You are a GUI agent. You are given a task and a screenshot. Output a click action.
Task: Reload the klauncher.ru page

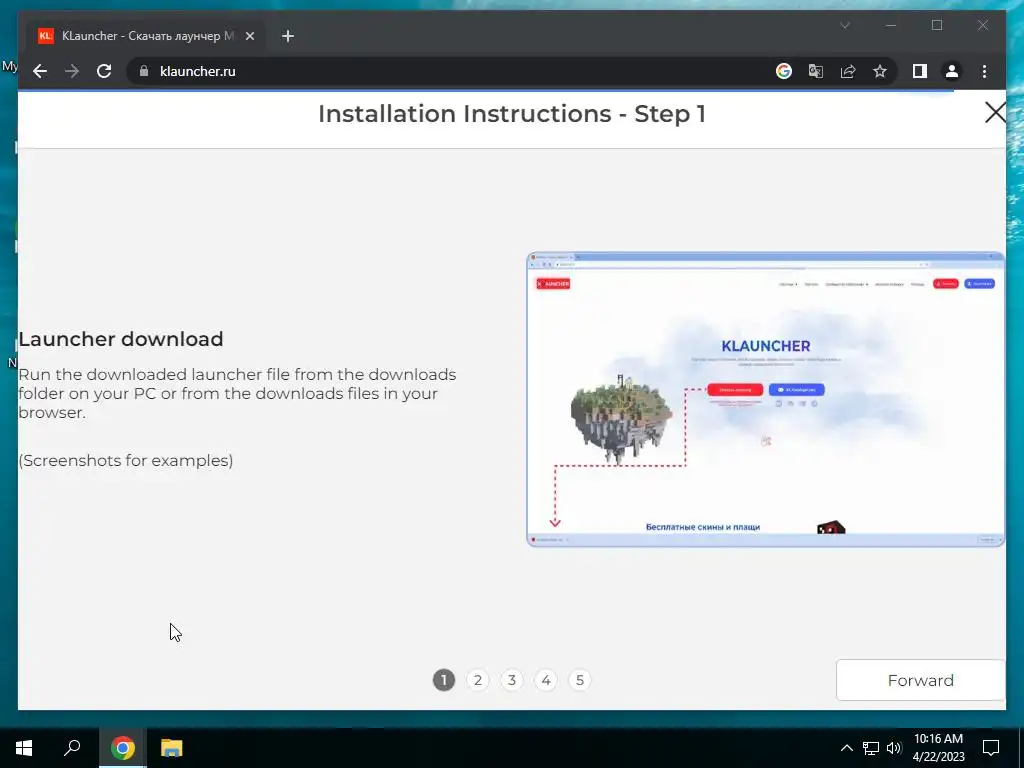click(x=104, y=71)
